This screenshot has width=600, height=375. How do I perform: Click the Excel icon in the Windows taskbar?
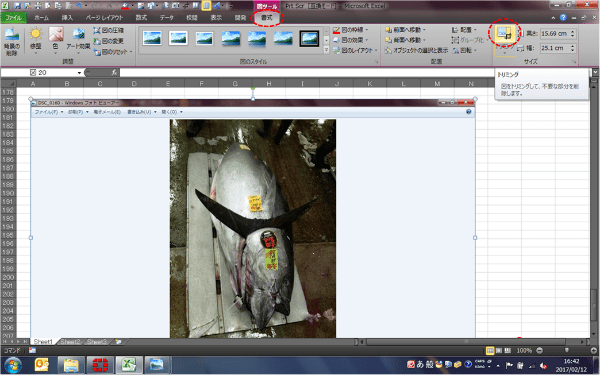click(x=129, y=365)
